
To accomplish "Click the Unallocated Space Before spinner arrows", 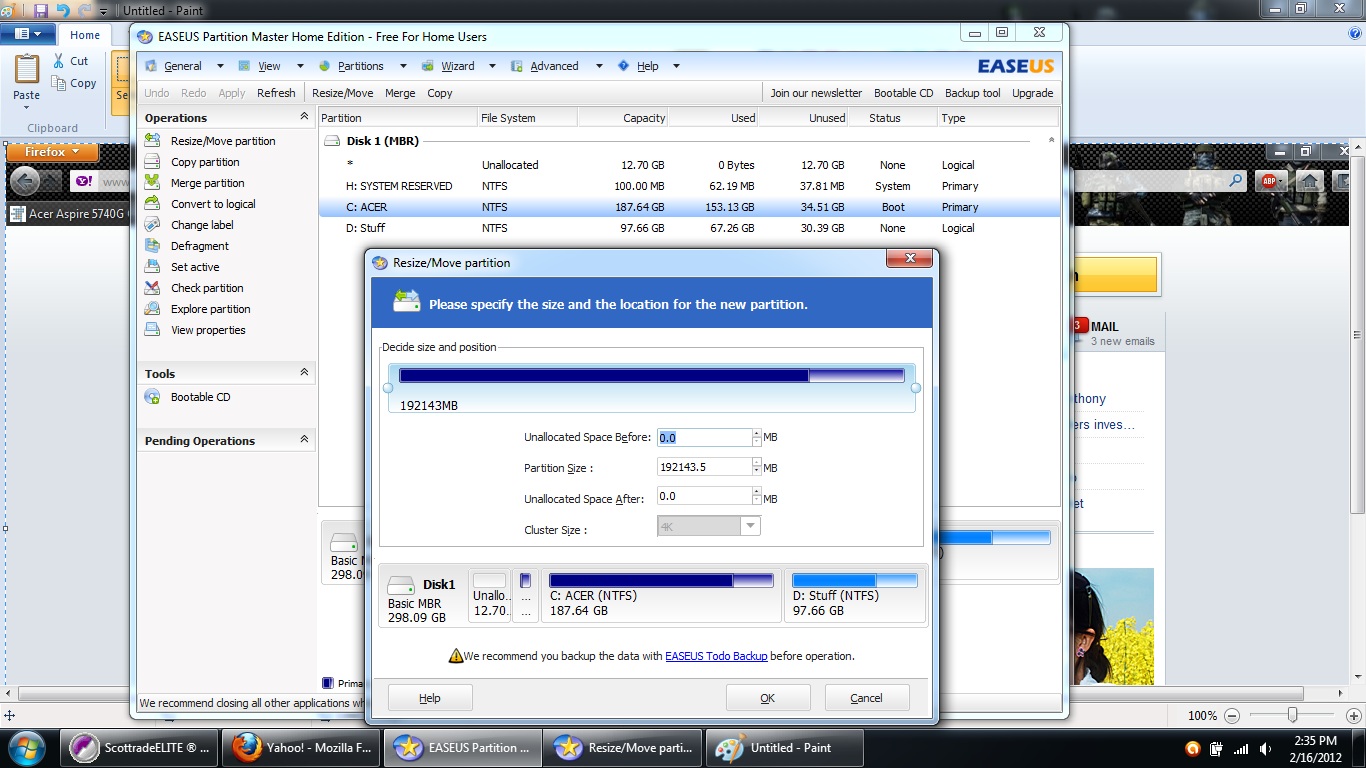I will (756, 437).
